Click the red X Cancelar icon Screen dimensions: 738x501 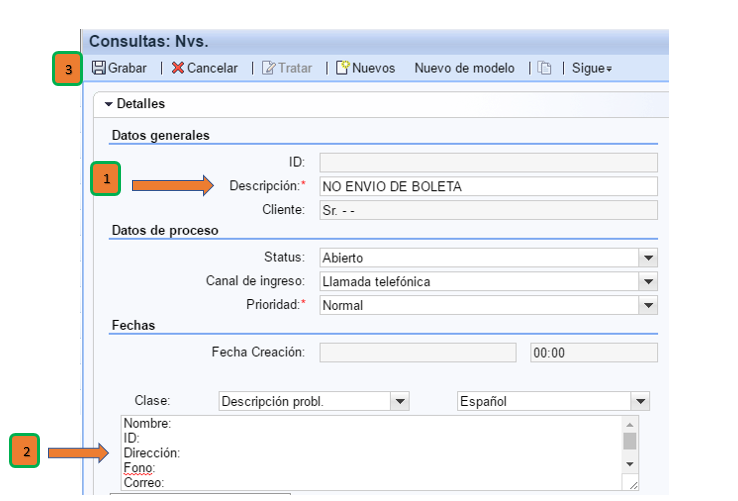(x=177, y=68)
